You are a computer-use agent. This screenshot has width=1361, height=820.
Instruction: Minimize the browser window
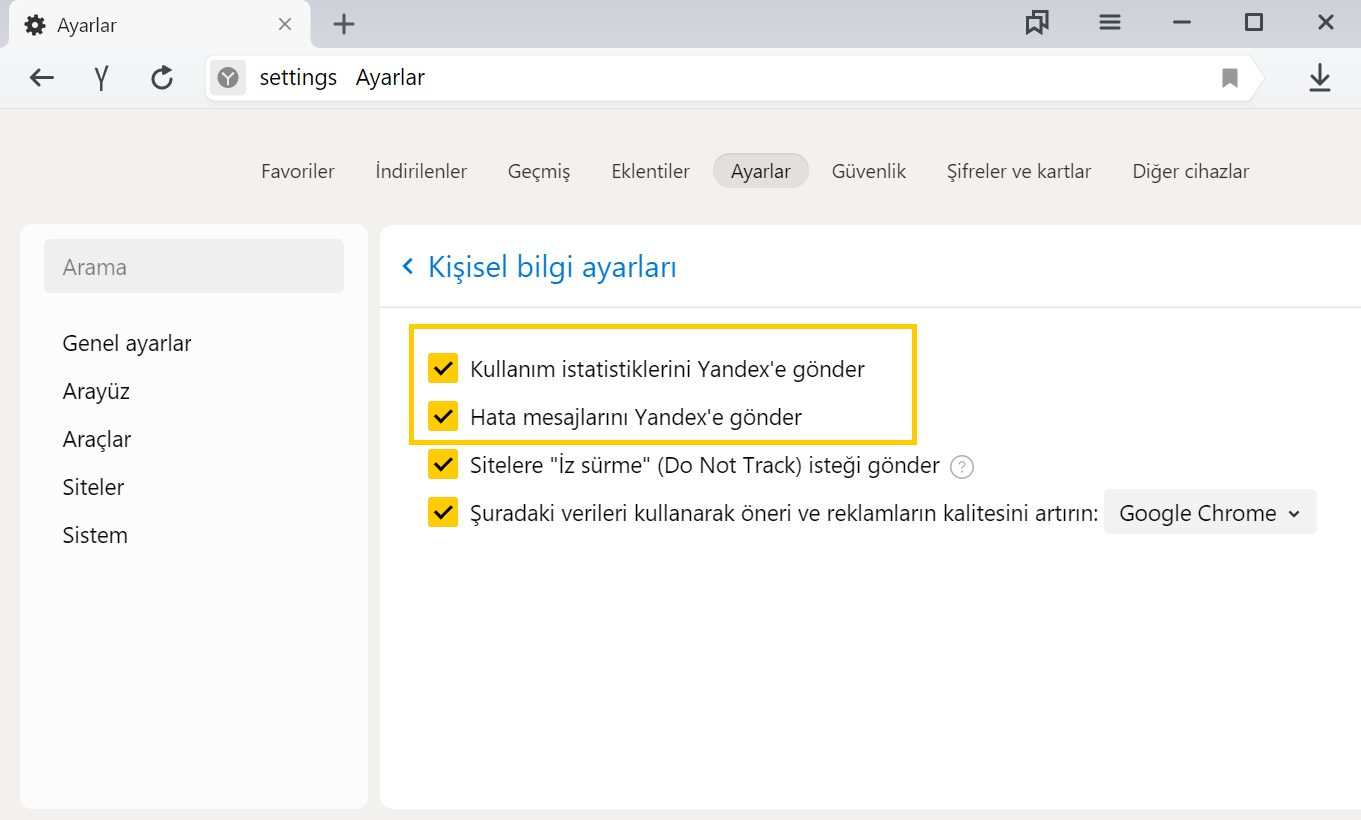click(1182, 23)
